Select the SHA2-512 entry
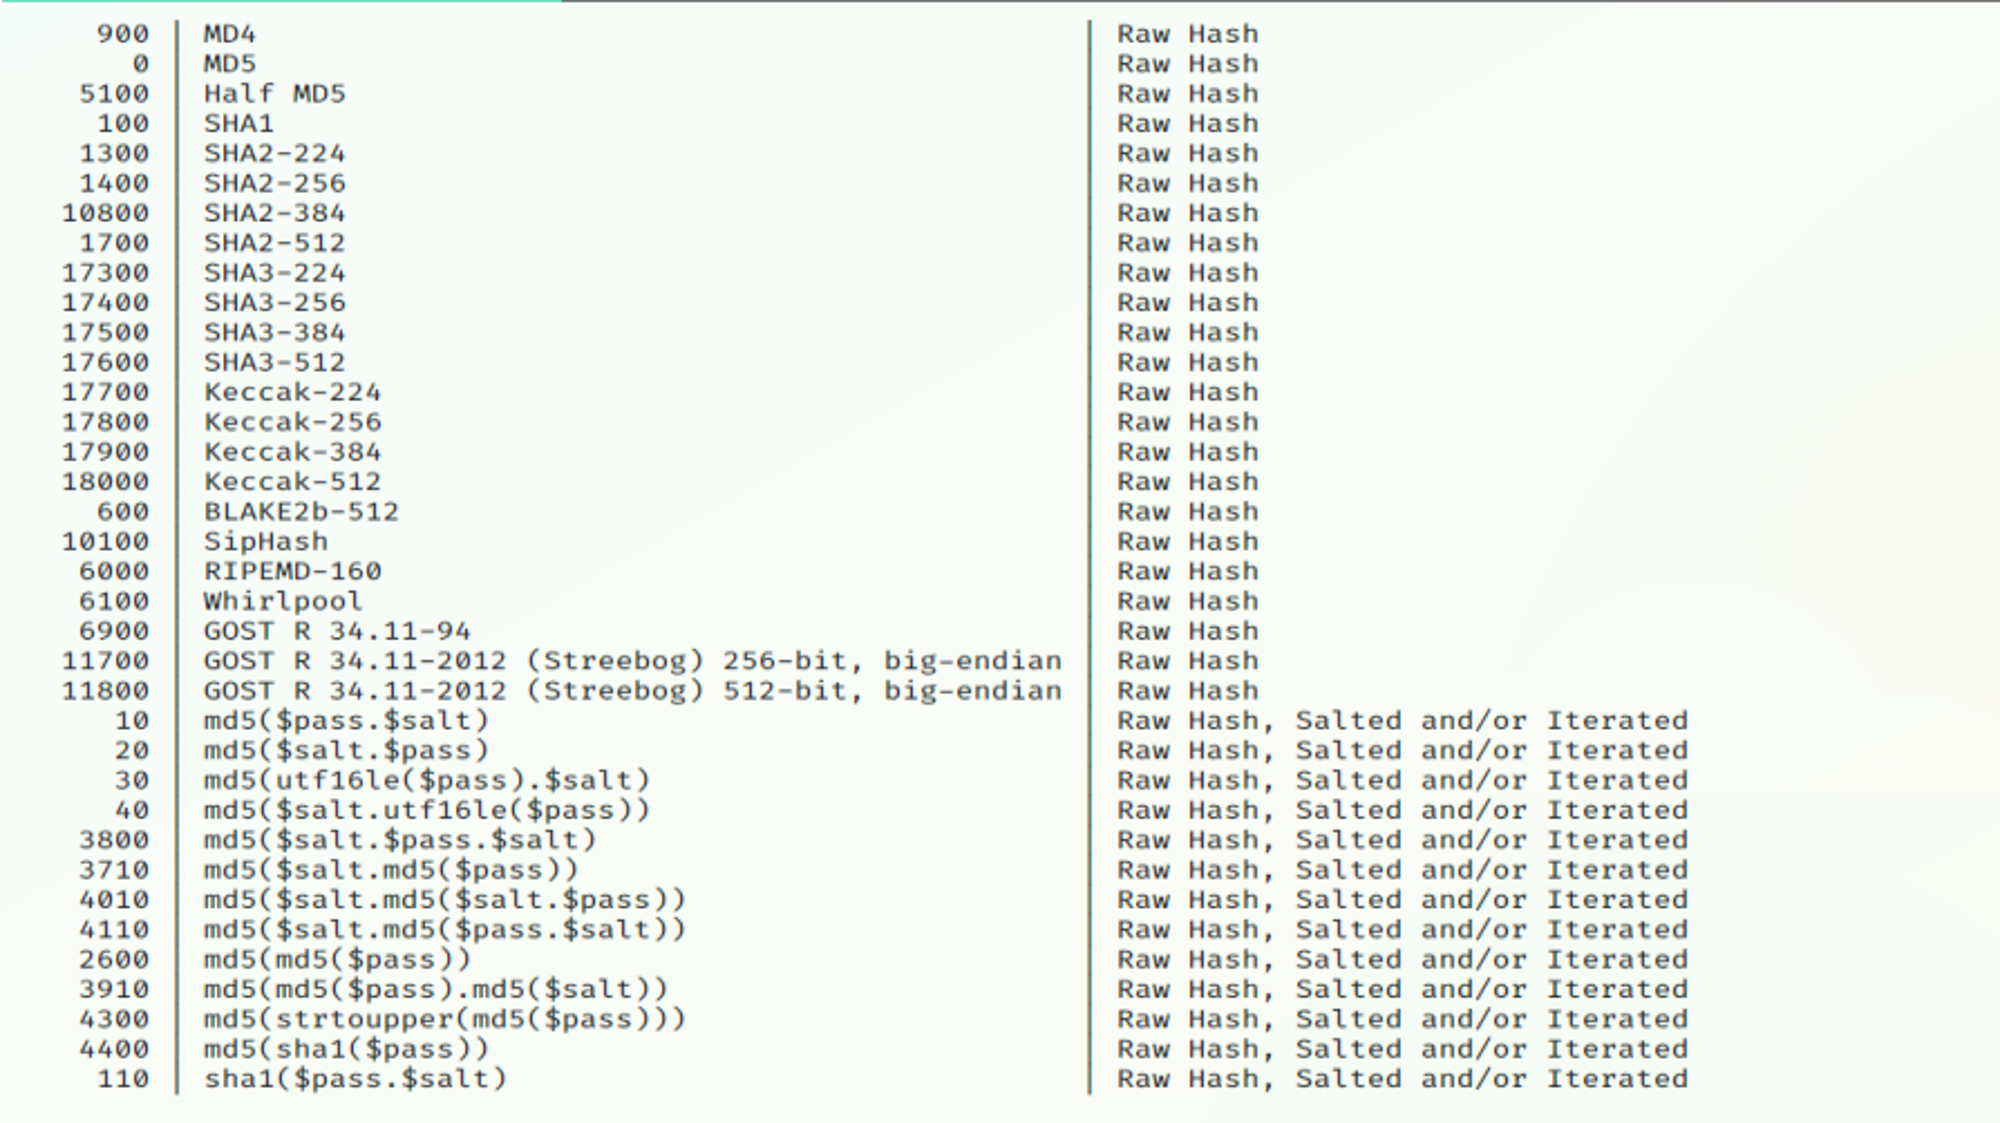 point(274,243)
